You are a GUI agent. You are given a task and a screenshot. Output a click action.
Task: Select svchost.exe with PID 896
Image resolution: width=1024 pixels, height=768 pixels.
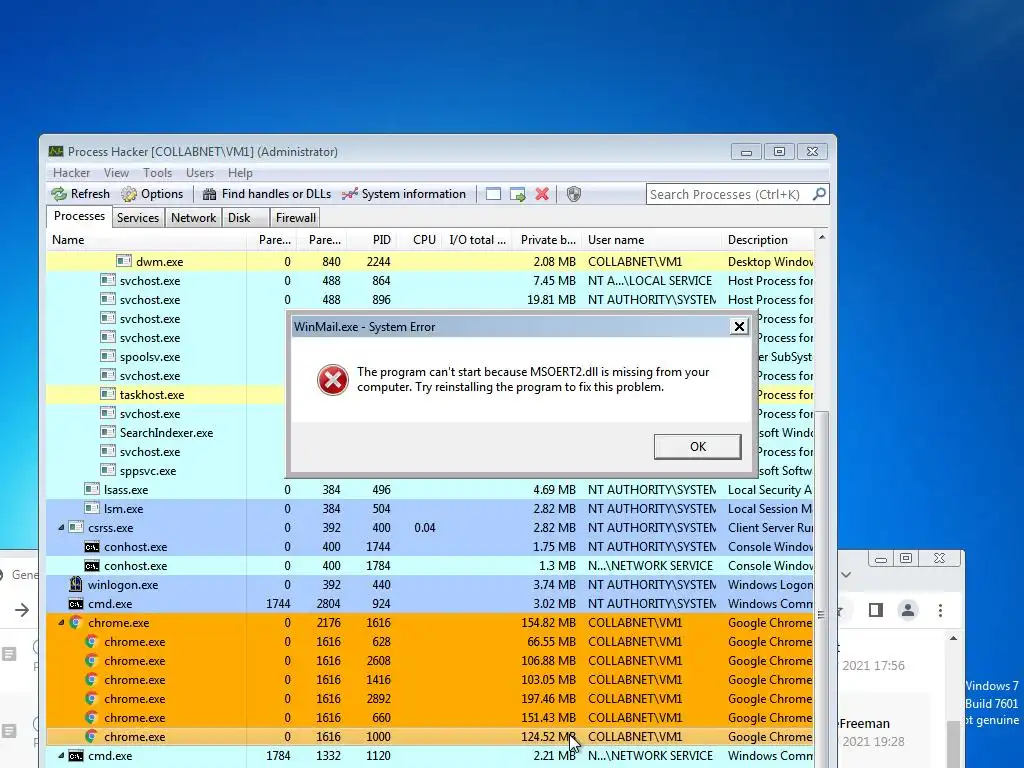pyautogui.click(x=430, y=300)
